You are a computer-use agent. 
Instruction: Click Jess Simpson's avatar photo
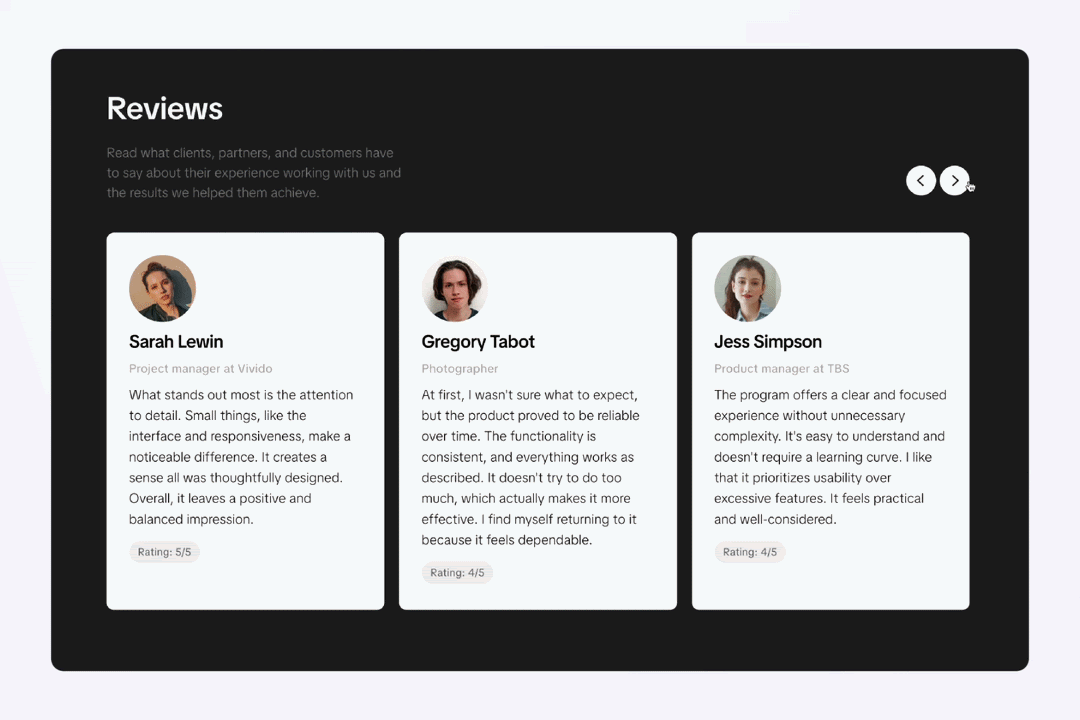point(747,289)
